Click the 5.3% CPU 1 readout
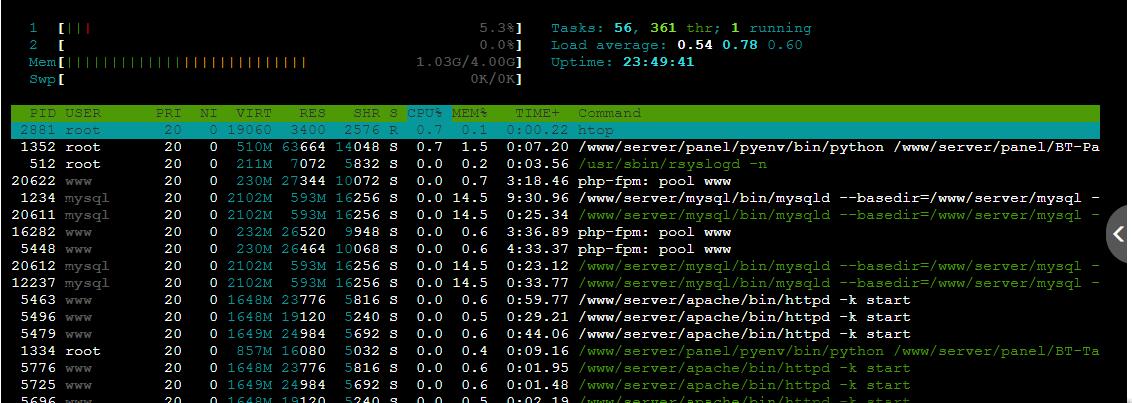The width and height of the screenshot is (1132, 403). (x=497, y=28)
